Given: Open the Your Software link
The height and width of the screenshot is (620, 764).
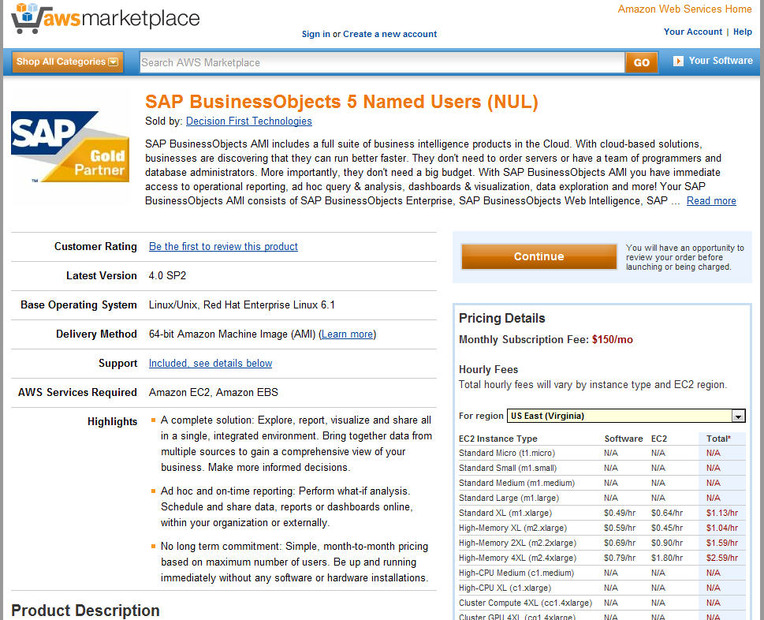Looking at the screenshot, I should [x=721, y=61].
